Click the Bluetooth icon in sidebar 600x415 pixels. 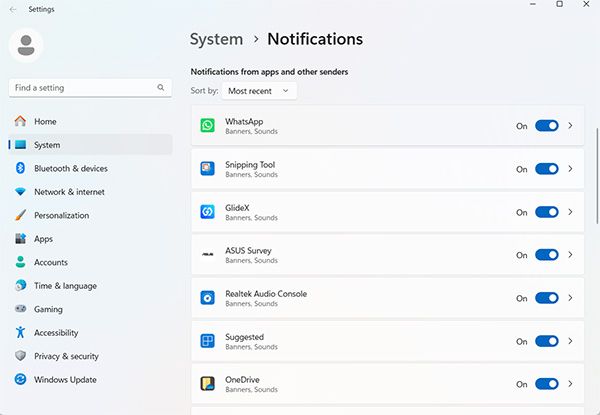pos(20,168)
